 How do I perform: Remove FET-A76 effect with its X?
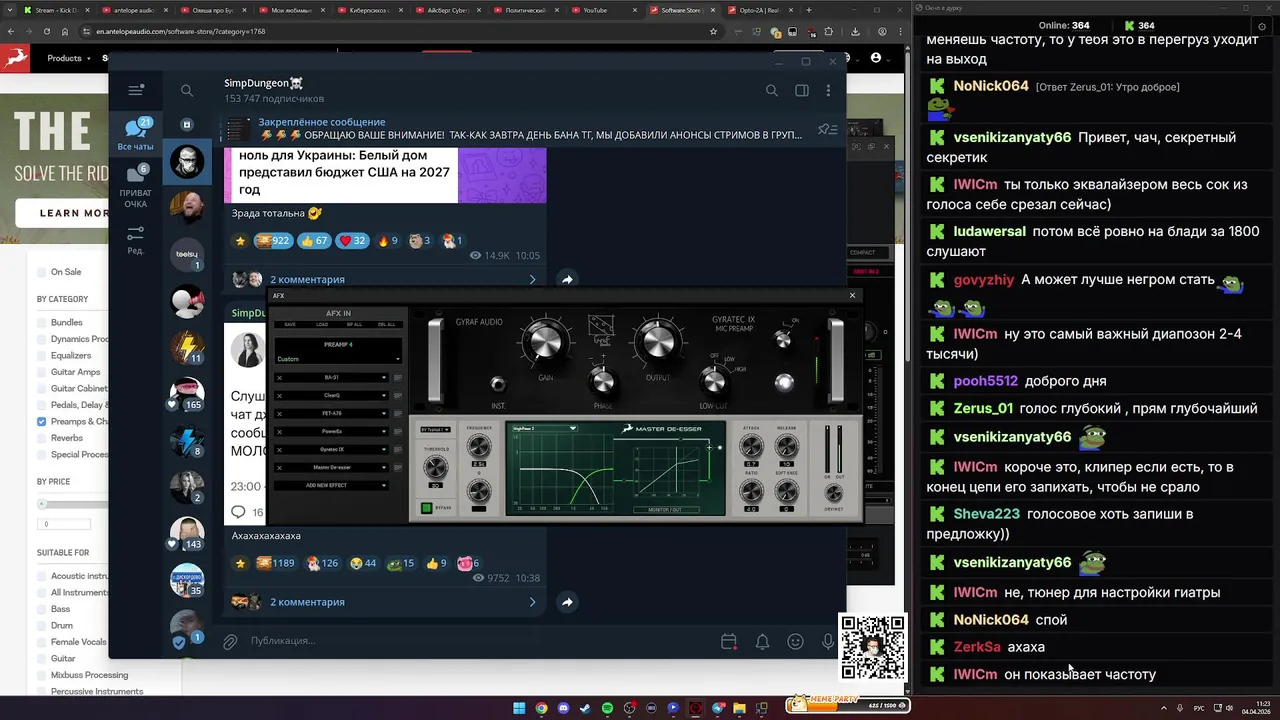pos(279,413)
